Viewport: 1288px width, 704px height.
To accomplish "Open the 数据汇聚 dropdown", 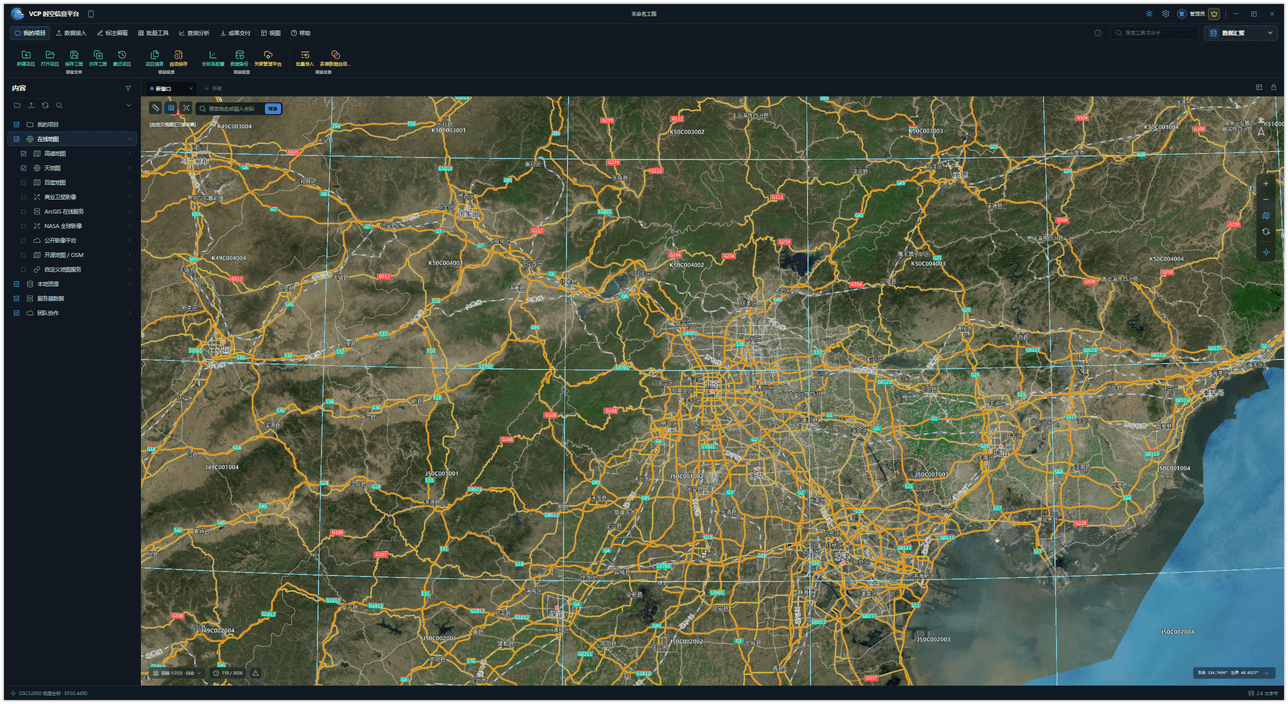I will [1241, 33].
